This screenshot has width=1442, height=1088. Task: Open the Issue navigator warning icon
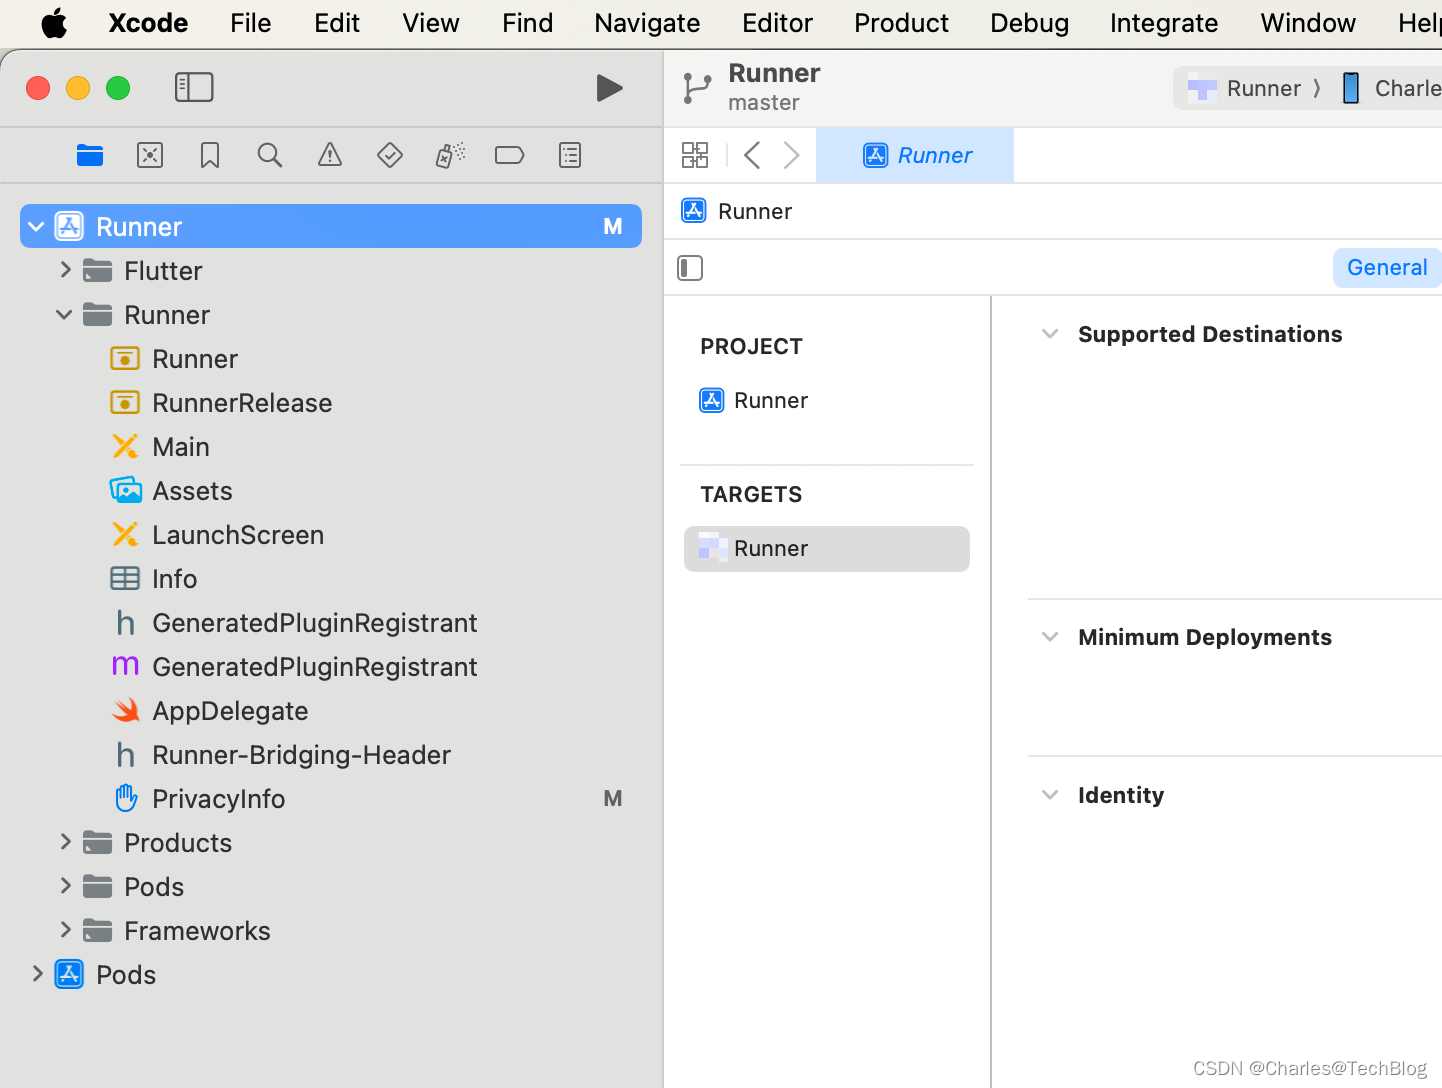(x=330, y=155)
